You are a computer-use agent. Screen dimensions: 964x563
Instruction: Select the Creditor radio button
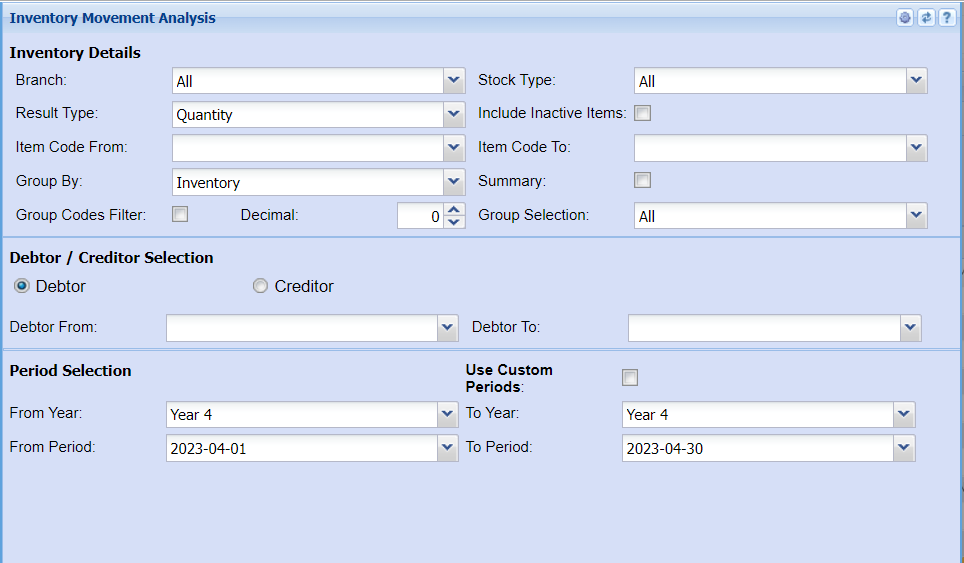pyautogui.click(x=261, y=286)
